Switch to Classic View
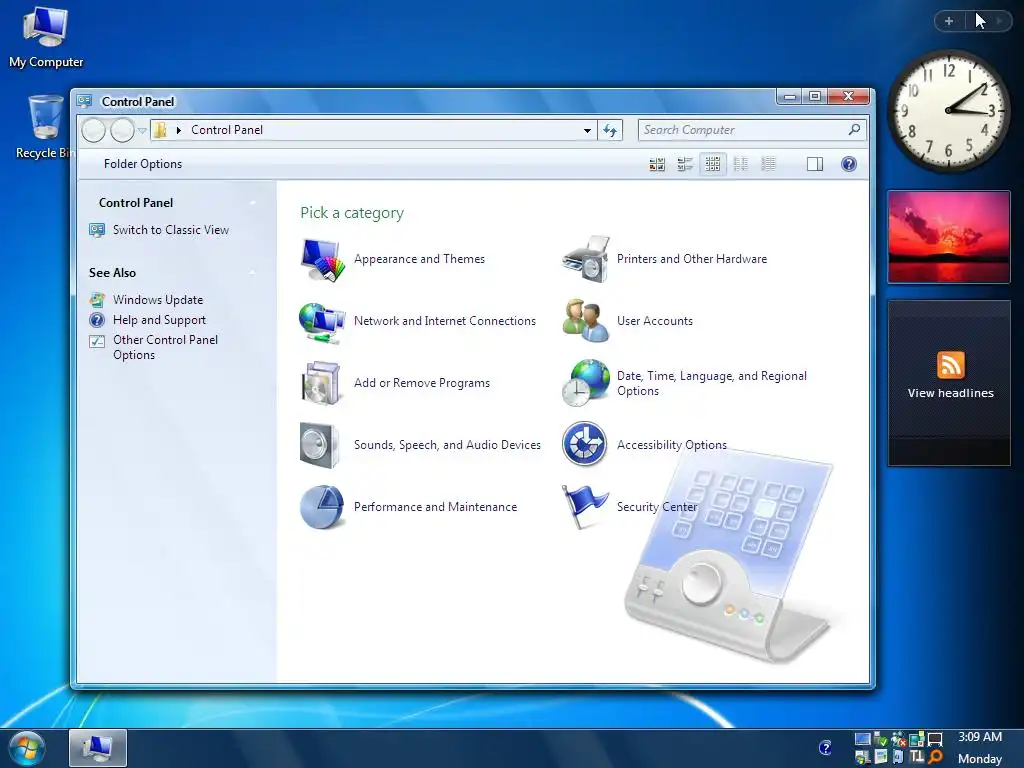The width and height of the screenshot is (1024, 768). 170,230
